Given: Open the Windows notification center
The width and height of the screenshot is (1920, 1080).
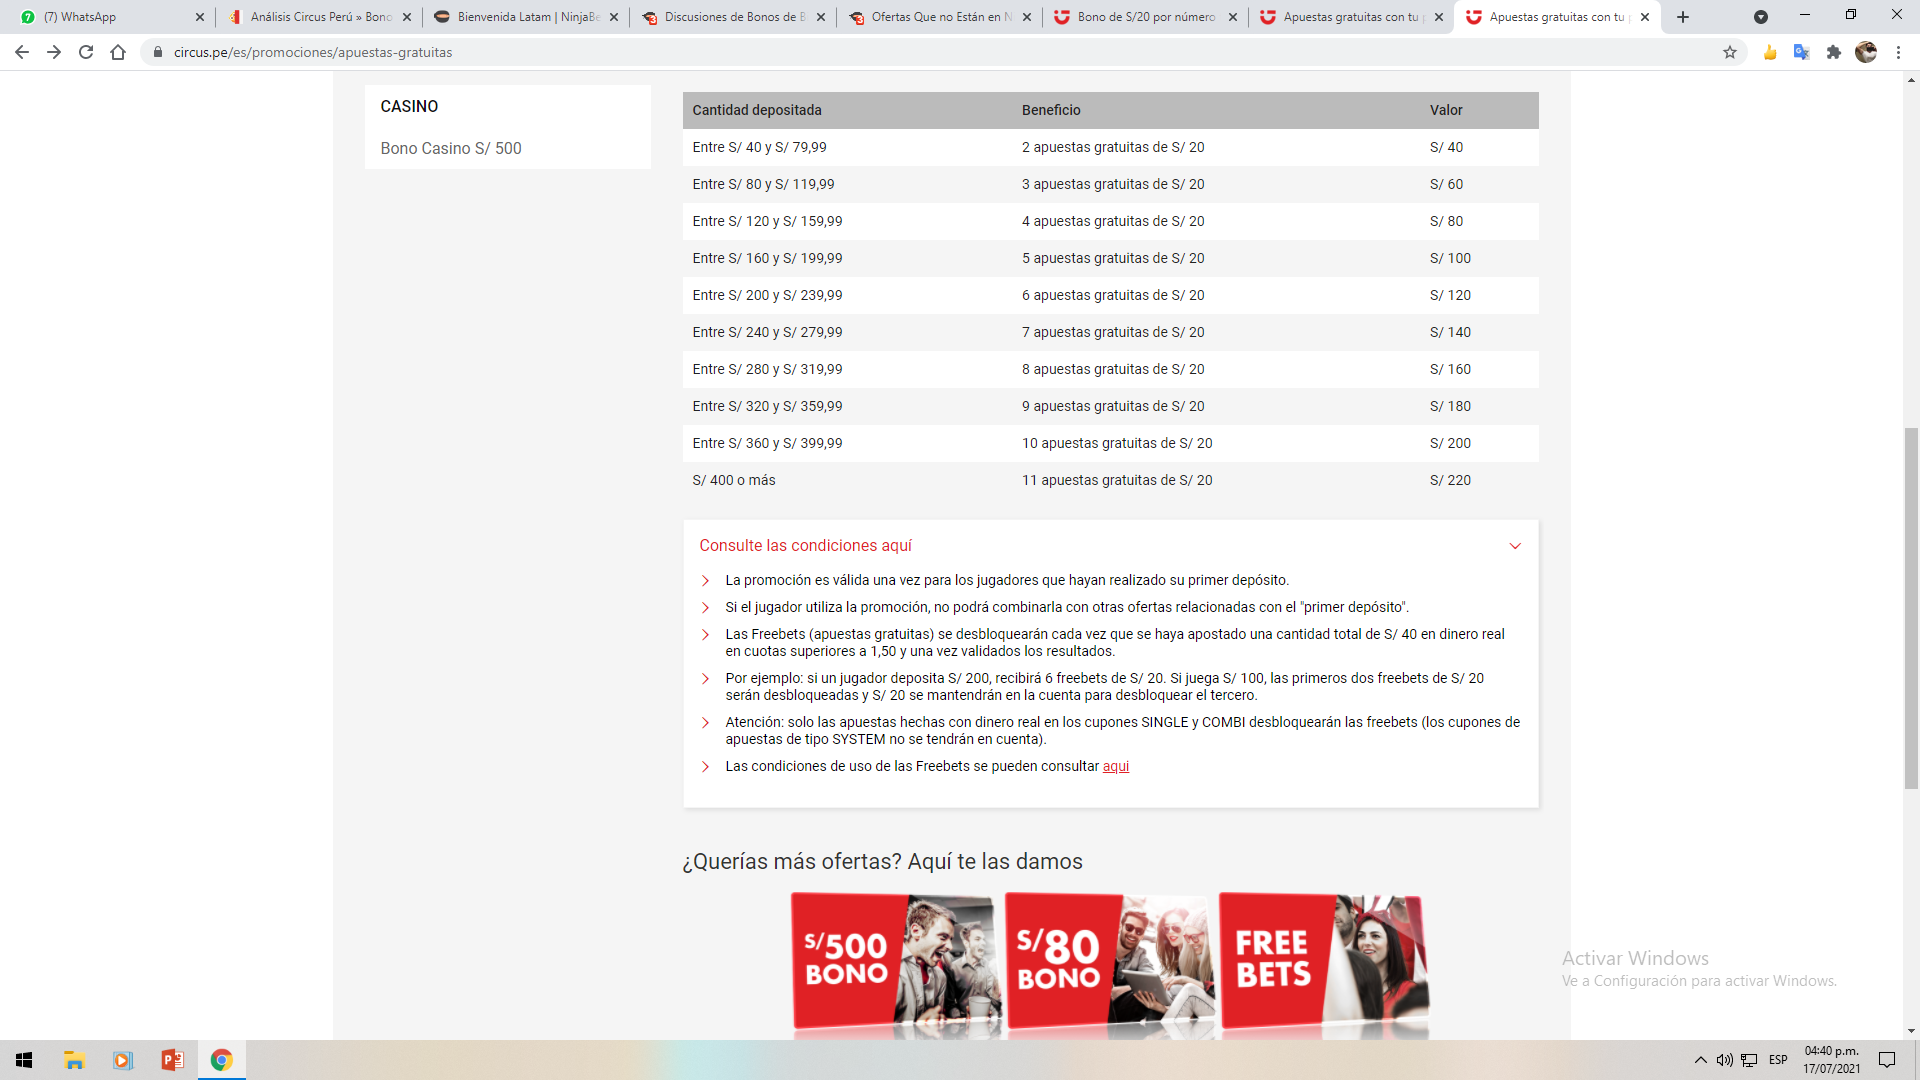Looking at the screenshot, I should point(1887,1060).
